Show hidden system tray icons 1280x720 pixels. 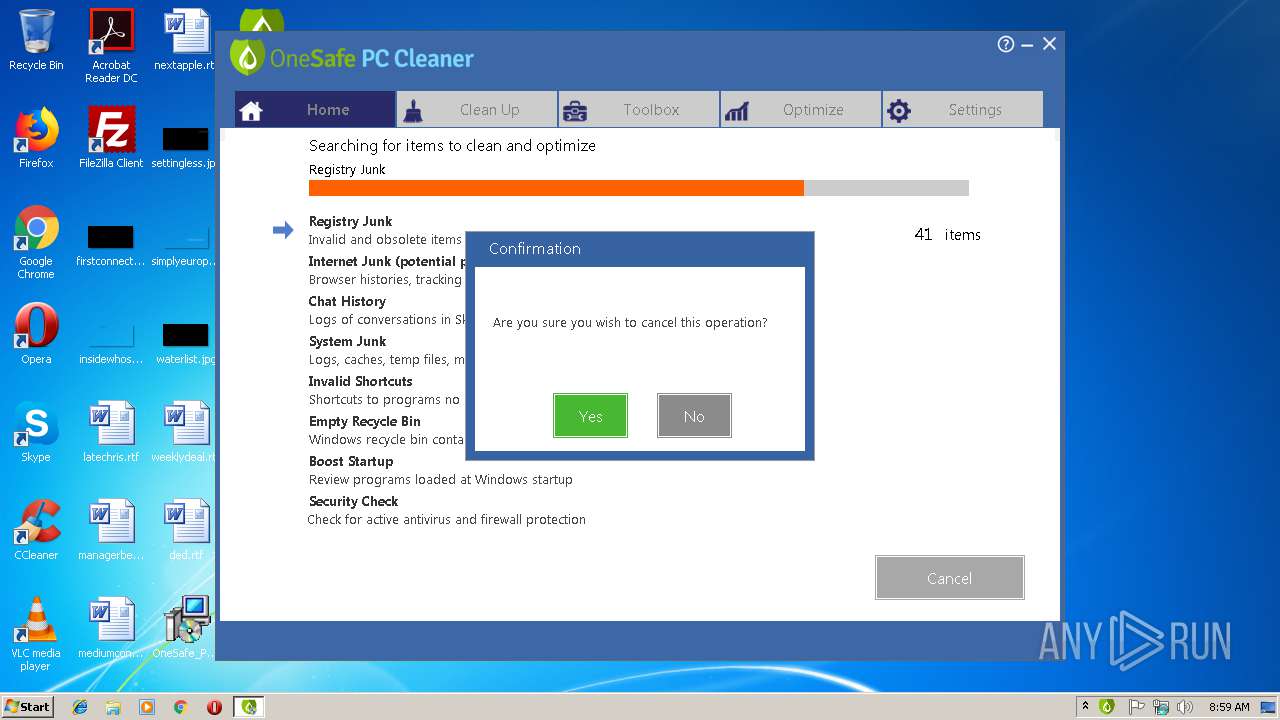(1085, 707)
